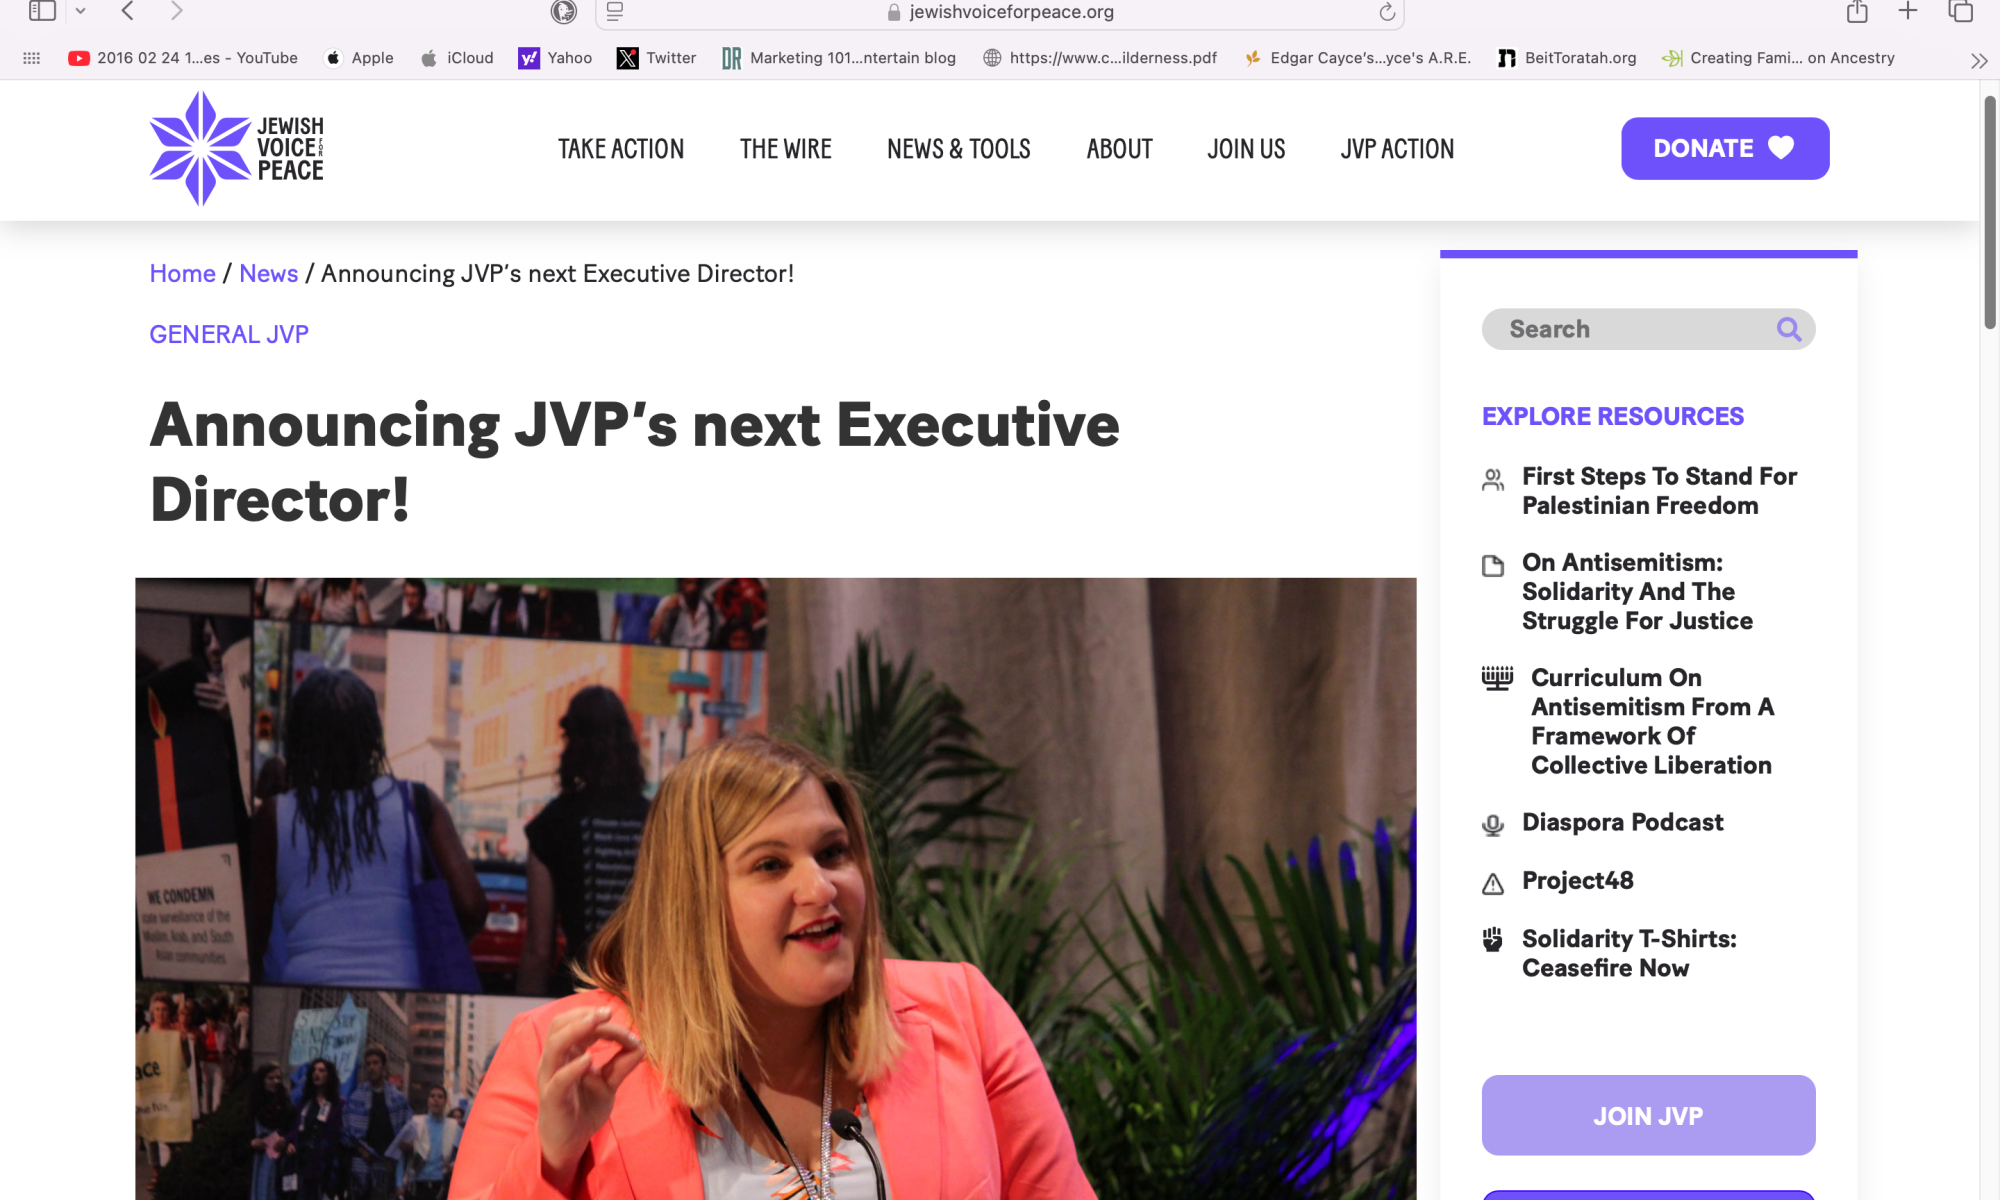Image resolution: width=2000 pixels, height=1200 pixels.
Task: Open Reader view icon in address bar
Action: pos(615,12)
